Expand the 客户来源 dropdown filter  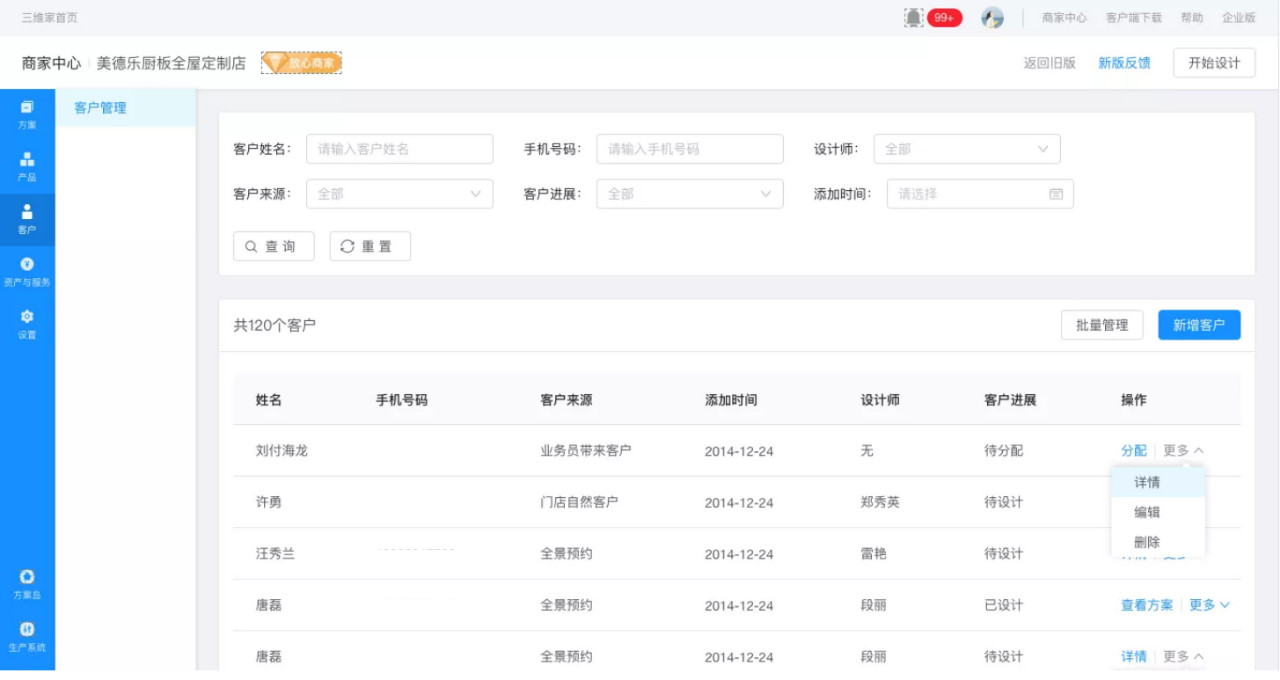click(399, 194)
